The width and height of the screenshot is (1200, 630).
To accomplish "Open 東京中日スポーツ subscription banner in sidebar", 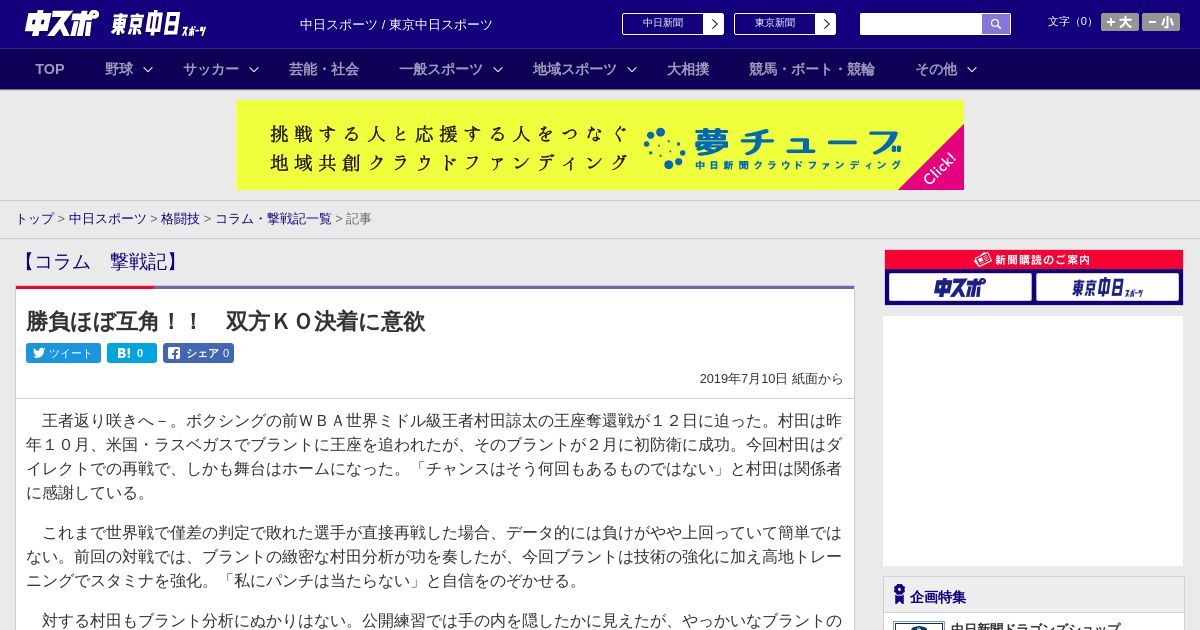I will 1107,288.
